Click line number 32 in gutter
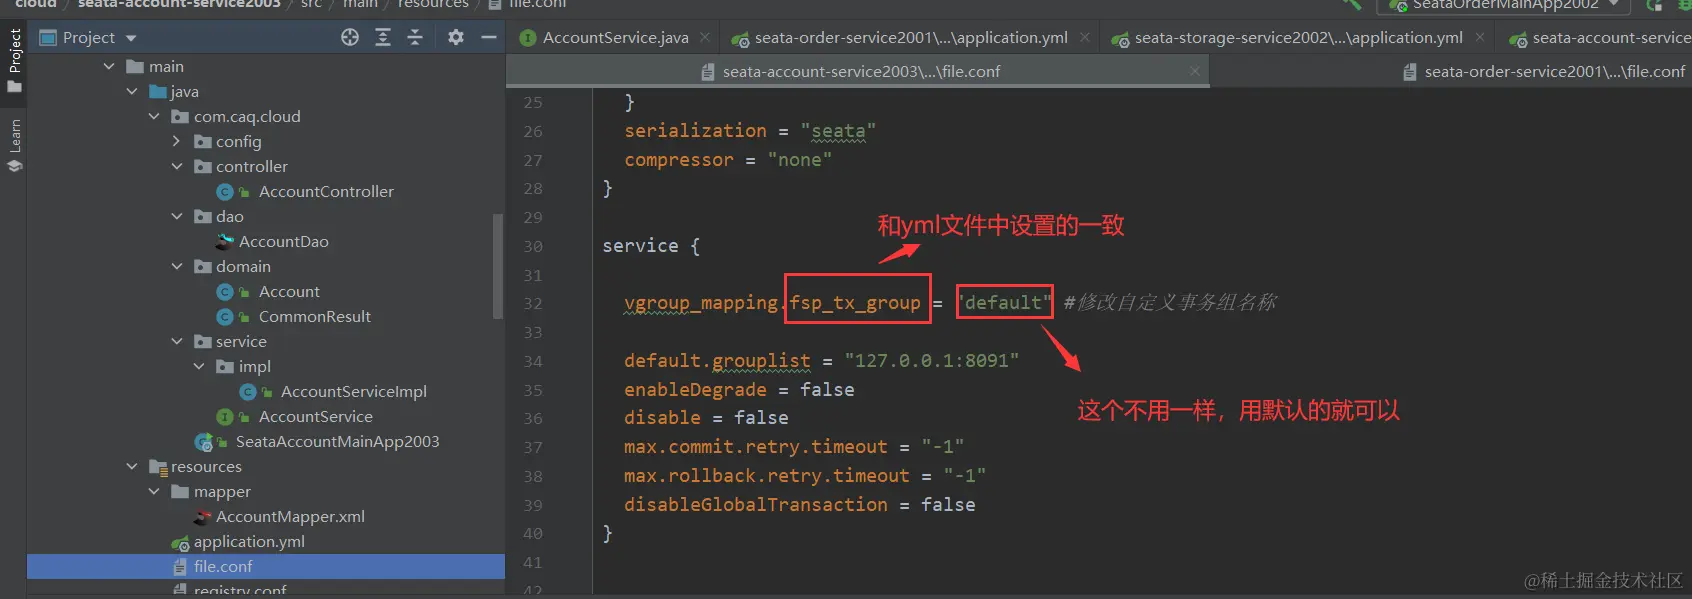Screen dimensions: 1692x599 [x=533, y=303]
